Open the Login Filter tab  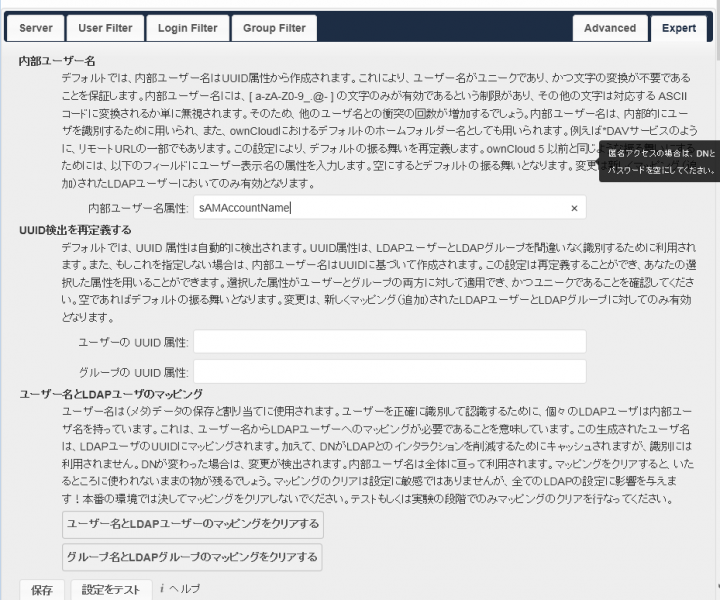[x=187, y=28]
